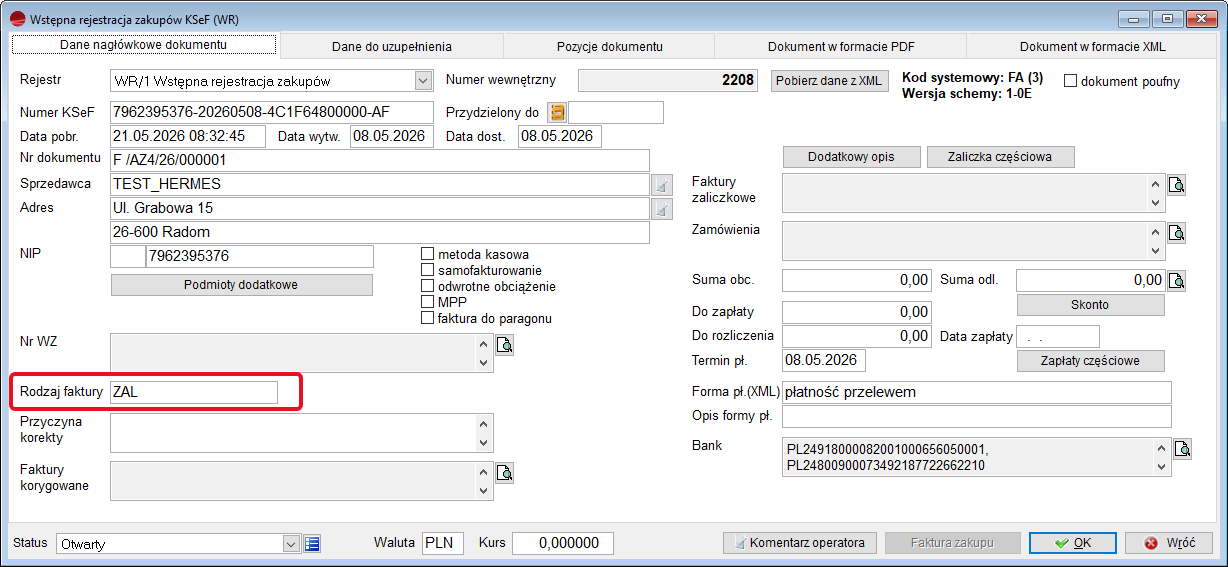Click into the Numer KSeF field

point(272,112)
